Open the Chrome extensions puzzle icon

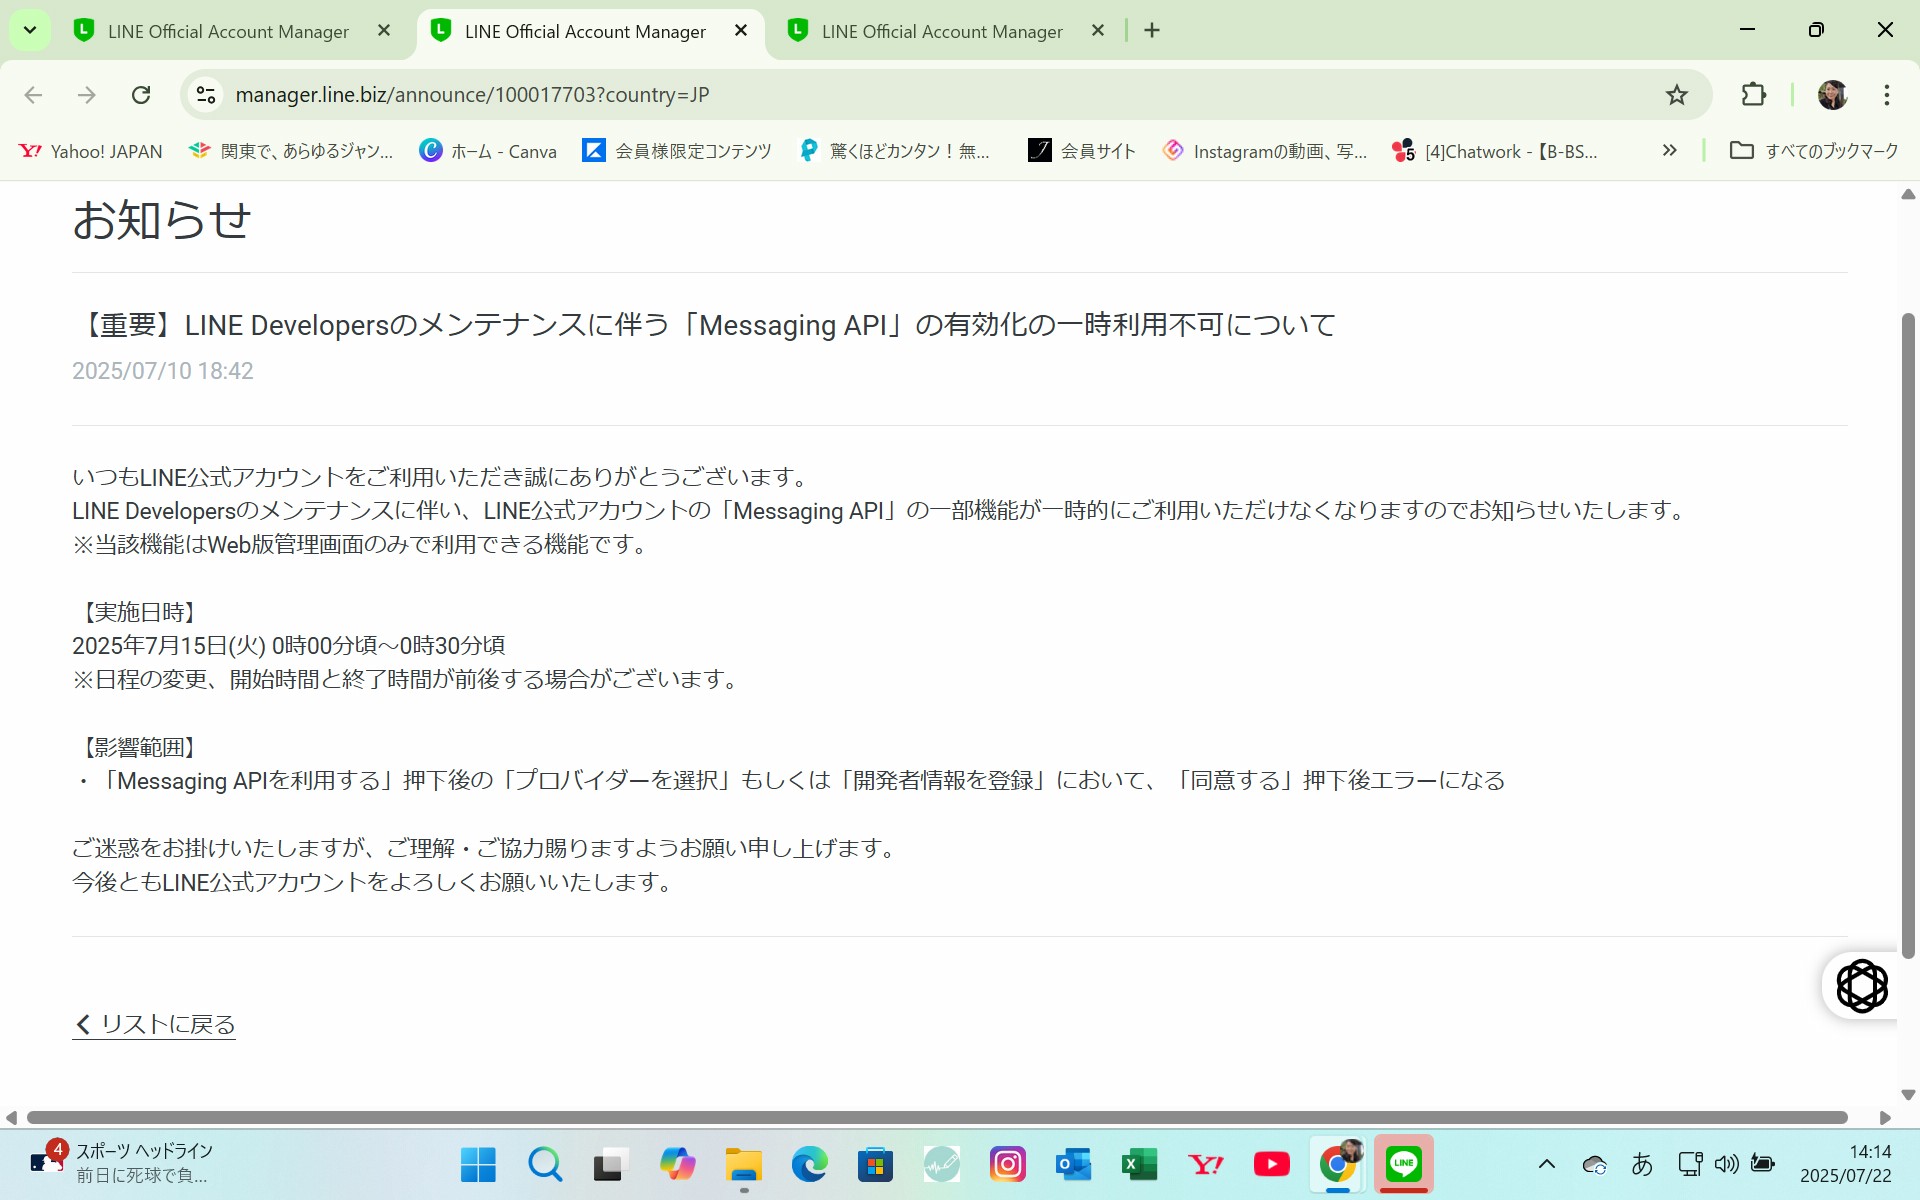click(1753, 95)
